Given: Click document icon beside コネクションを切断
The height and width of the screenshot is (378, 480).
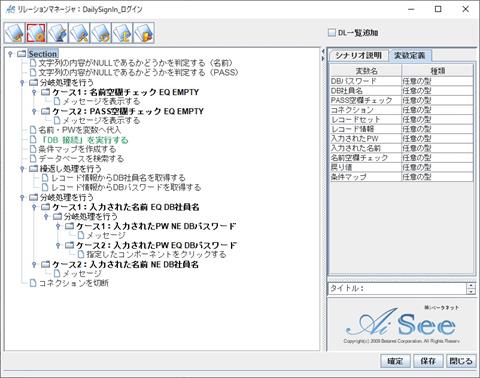Looking at the screenshot, I should (33, 283).
